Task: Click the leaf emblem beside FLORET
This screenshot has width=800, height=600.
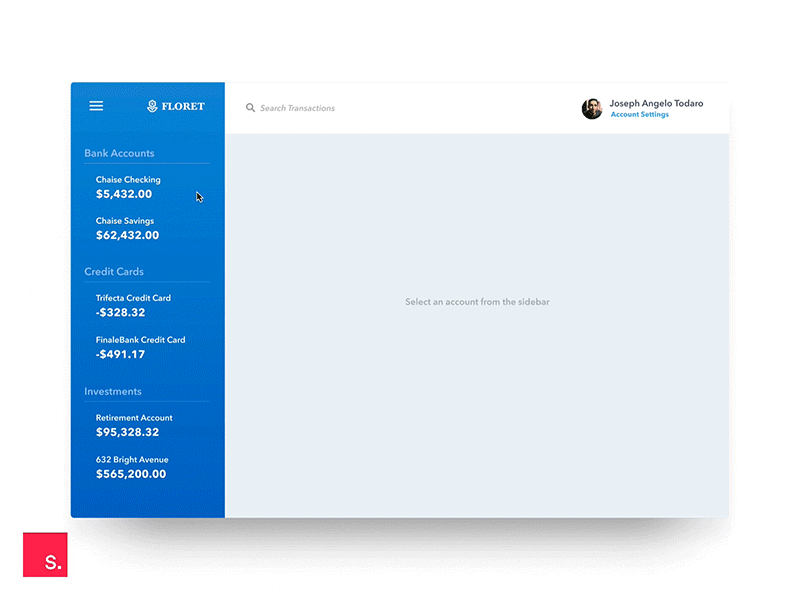Action: (152, 105)
